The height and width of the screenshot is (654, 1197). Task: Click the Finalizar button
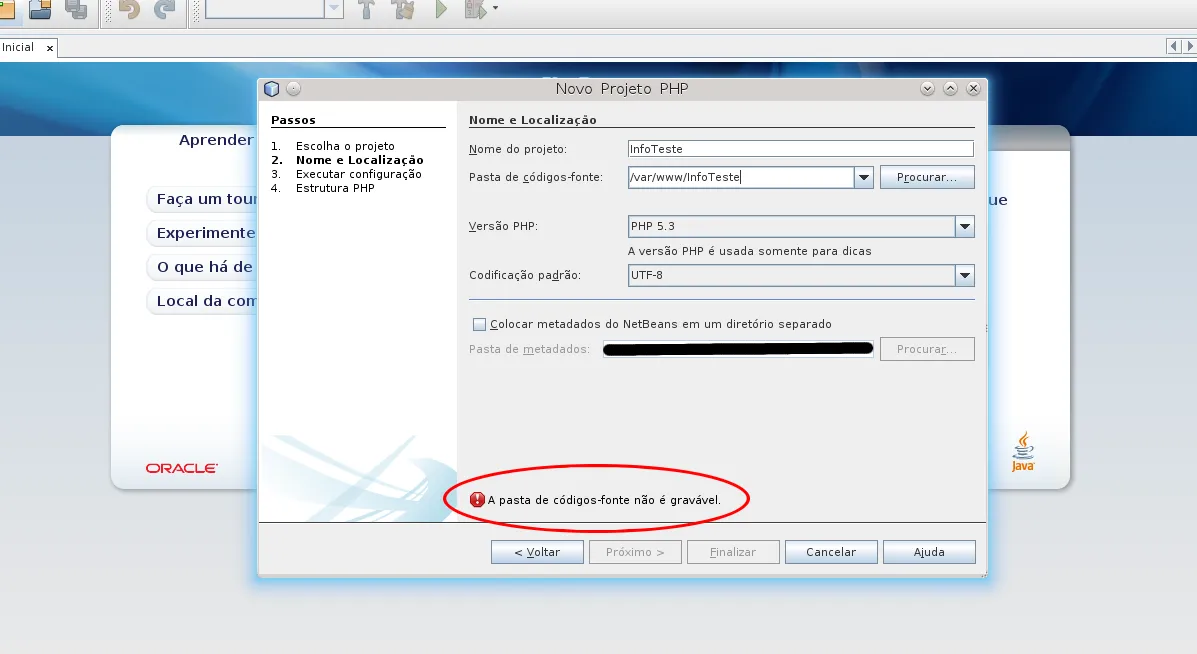[733, 552]
